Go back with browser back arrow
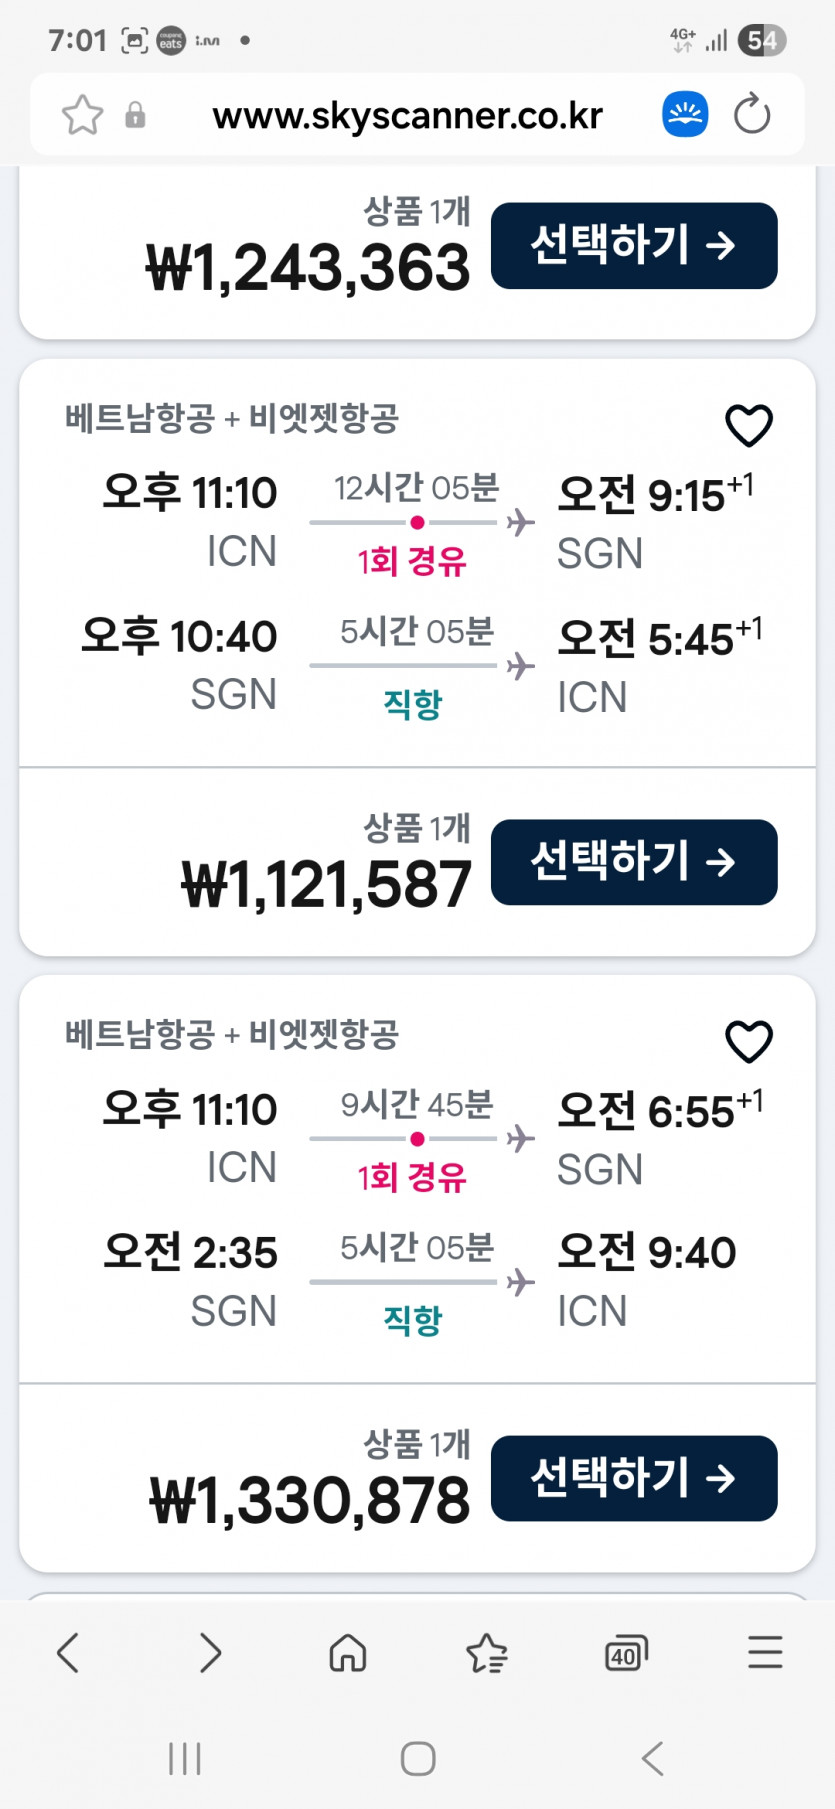This screenshot has height=1809, width=835. pyautogui.click(x=68, y=1652)
